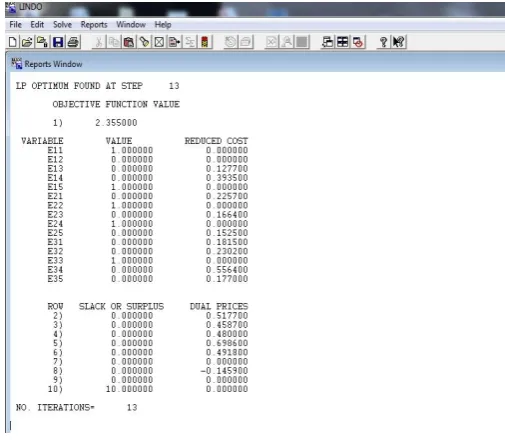Click the Find flashlight icon
The width and height of the screenshot is (505, 442).
pyautogui.click(x=144, y=42)
